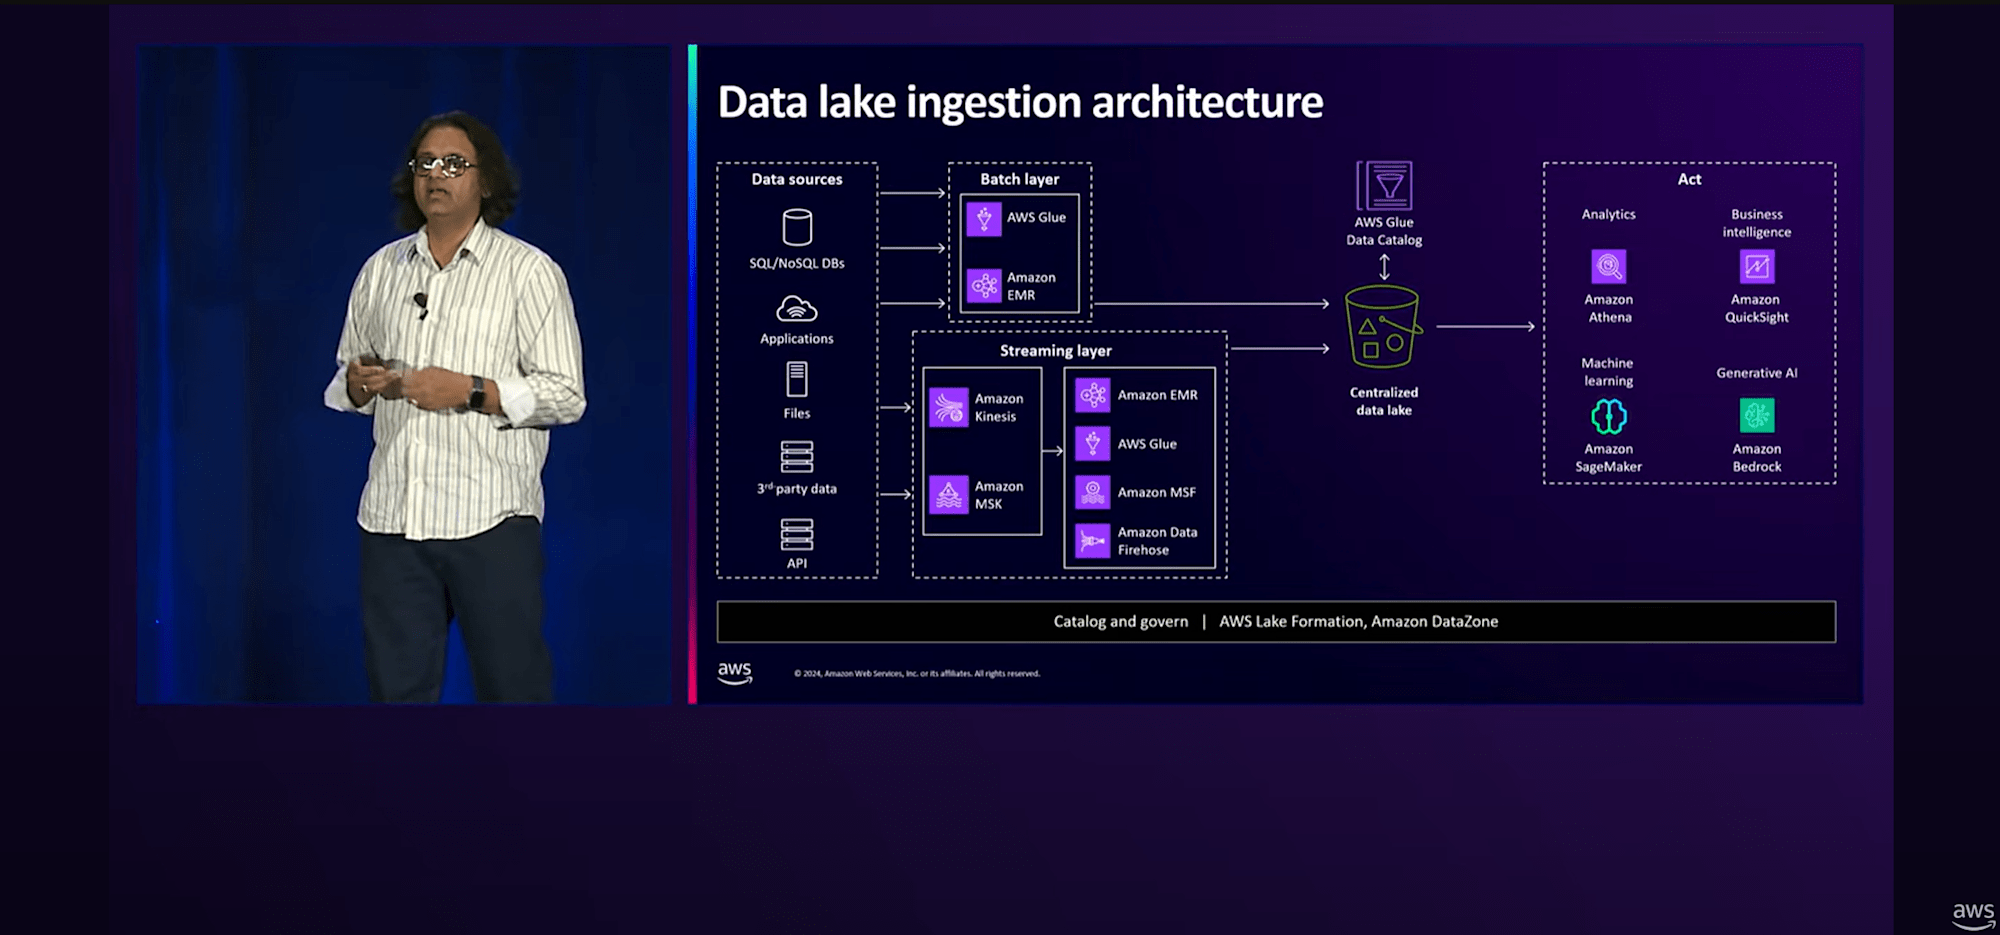This screenshot has height=935, width=2000.
Task: Click the Amazon Kinesis label
Action: point(999,407)
